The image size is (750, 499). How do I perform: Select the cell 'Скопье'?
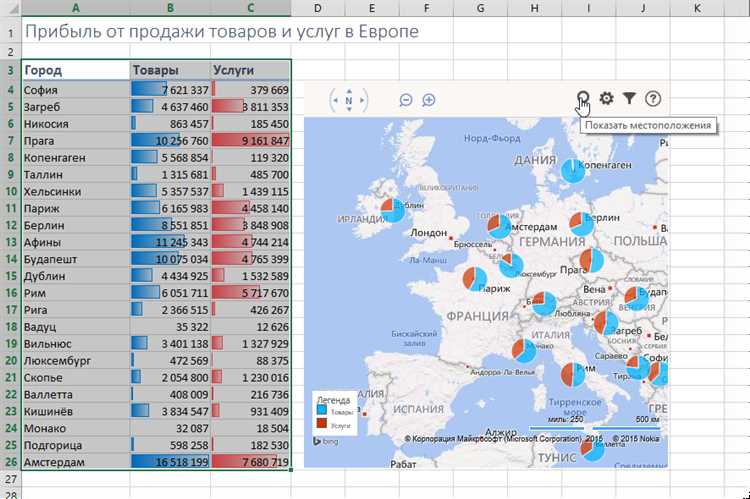(76, 377)
